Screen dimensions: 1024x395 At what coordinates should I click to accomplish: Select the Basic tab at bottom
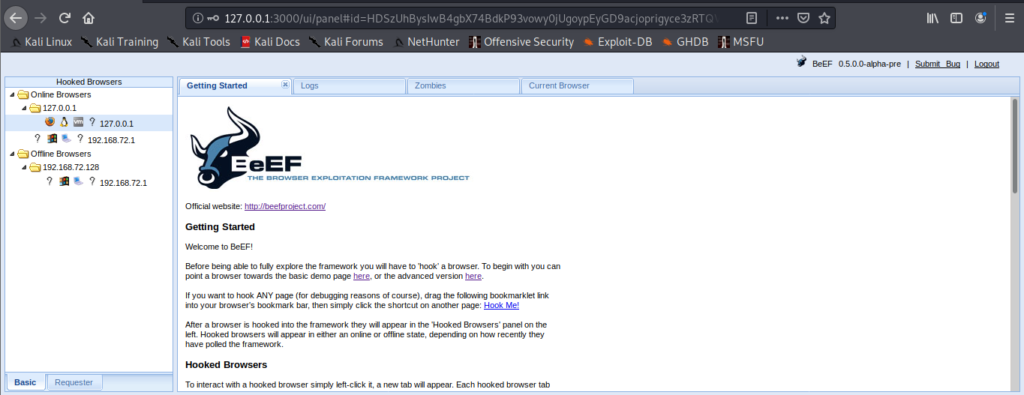25,383
